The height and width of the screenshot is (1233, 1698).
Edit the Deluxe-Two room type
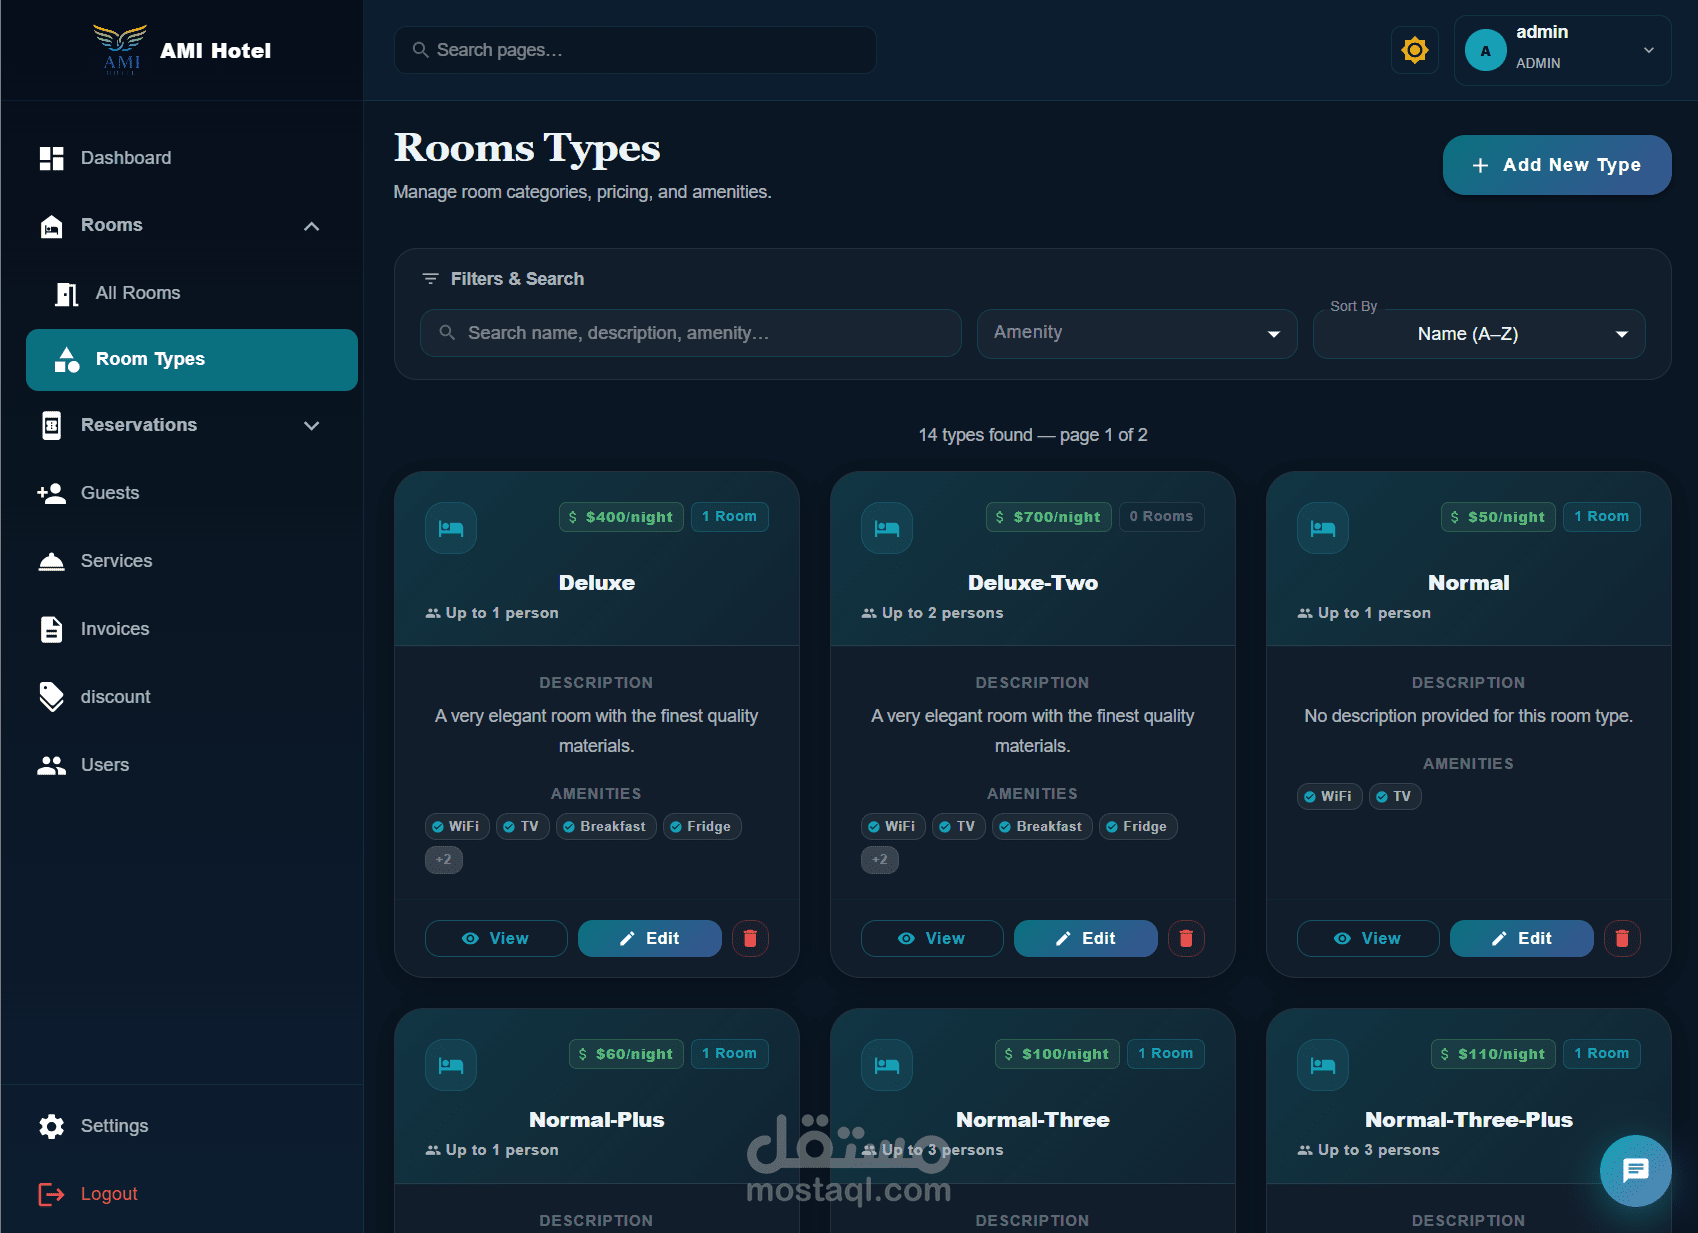click(1086, 938)
